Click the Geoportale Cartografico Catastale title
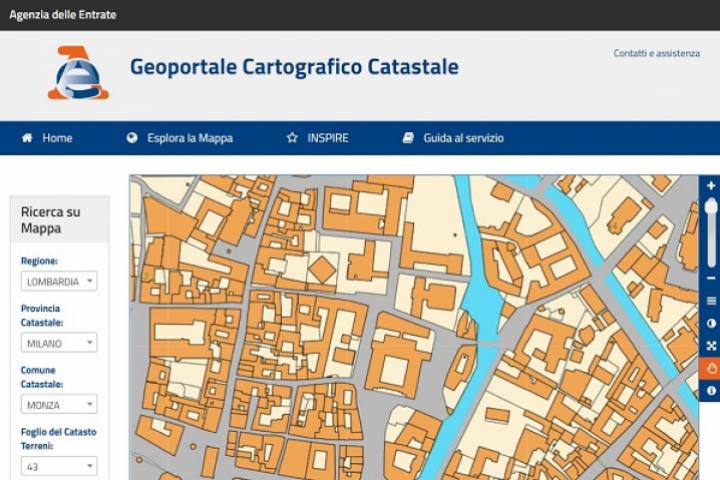Viewport: 720px width, 480px height. coord(294,67)
